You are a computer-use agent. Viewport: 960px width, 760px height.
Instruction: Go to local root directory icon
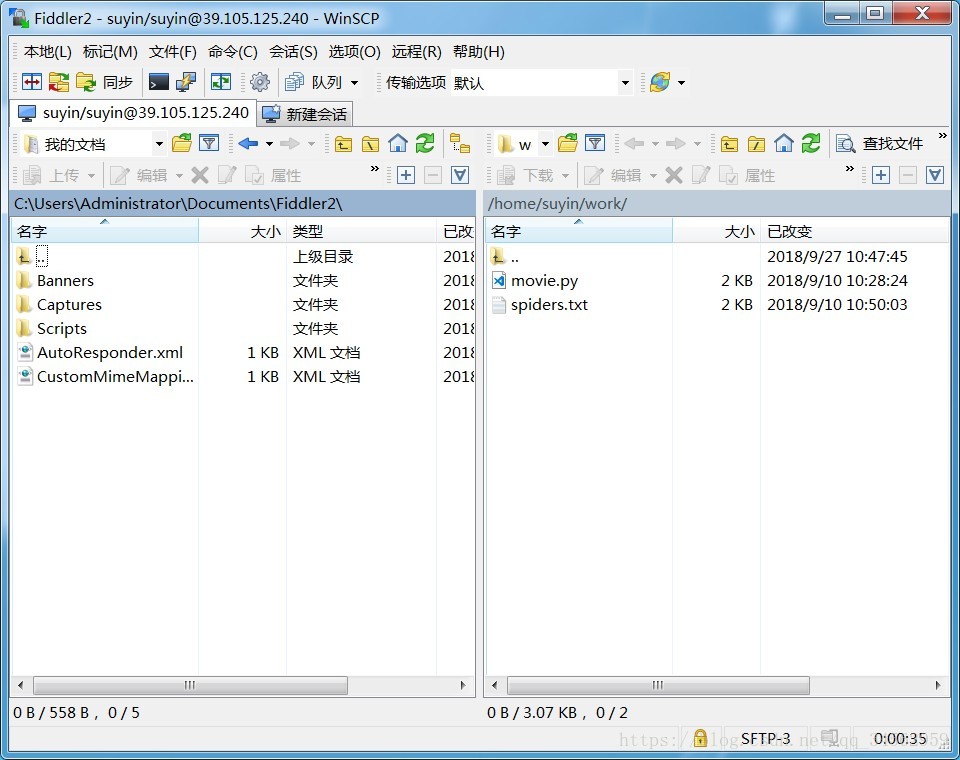click(370, 143)
